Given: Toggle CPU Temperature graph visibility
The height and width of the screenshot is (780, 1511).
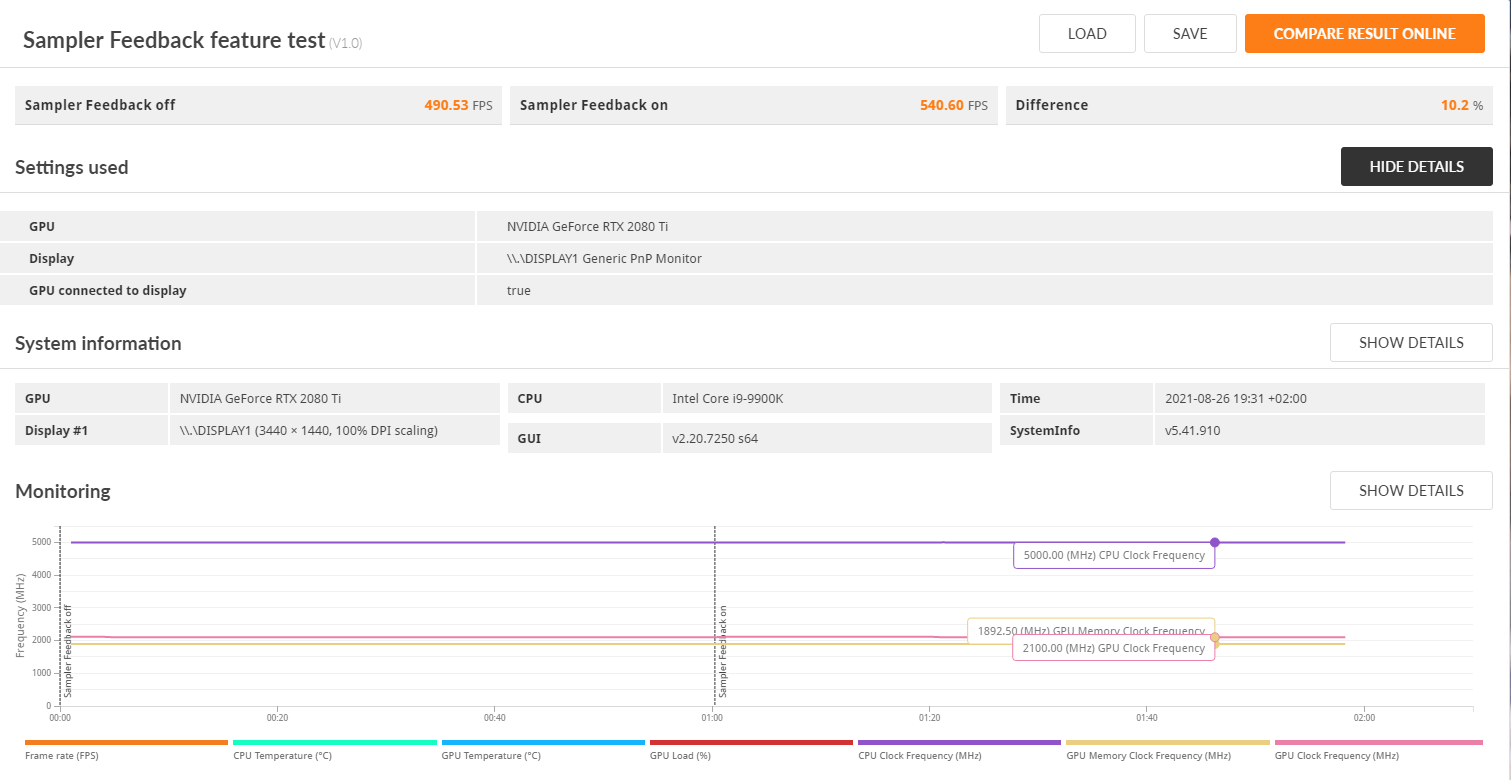Looking at the screenshot, I should (282, 755).
